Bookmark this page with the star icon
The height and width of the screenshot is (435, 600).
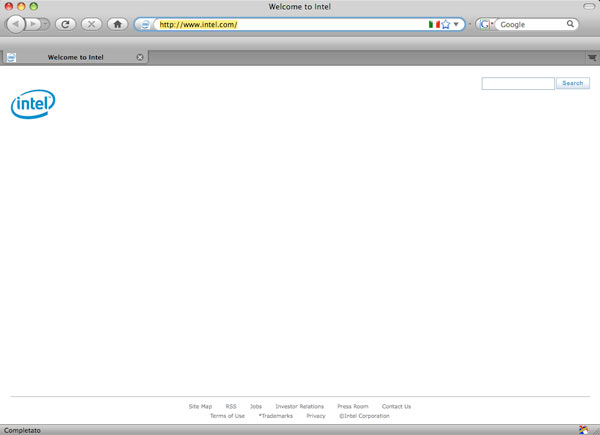click(446, 24)
